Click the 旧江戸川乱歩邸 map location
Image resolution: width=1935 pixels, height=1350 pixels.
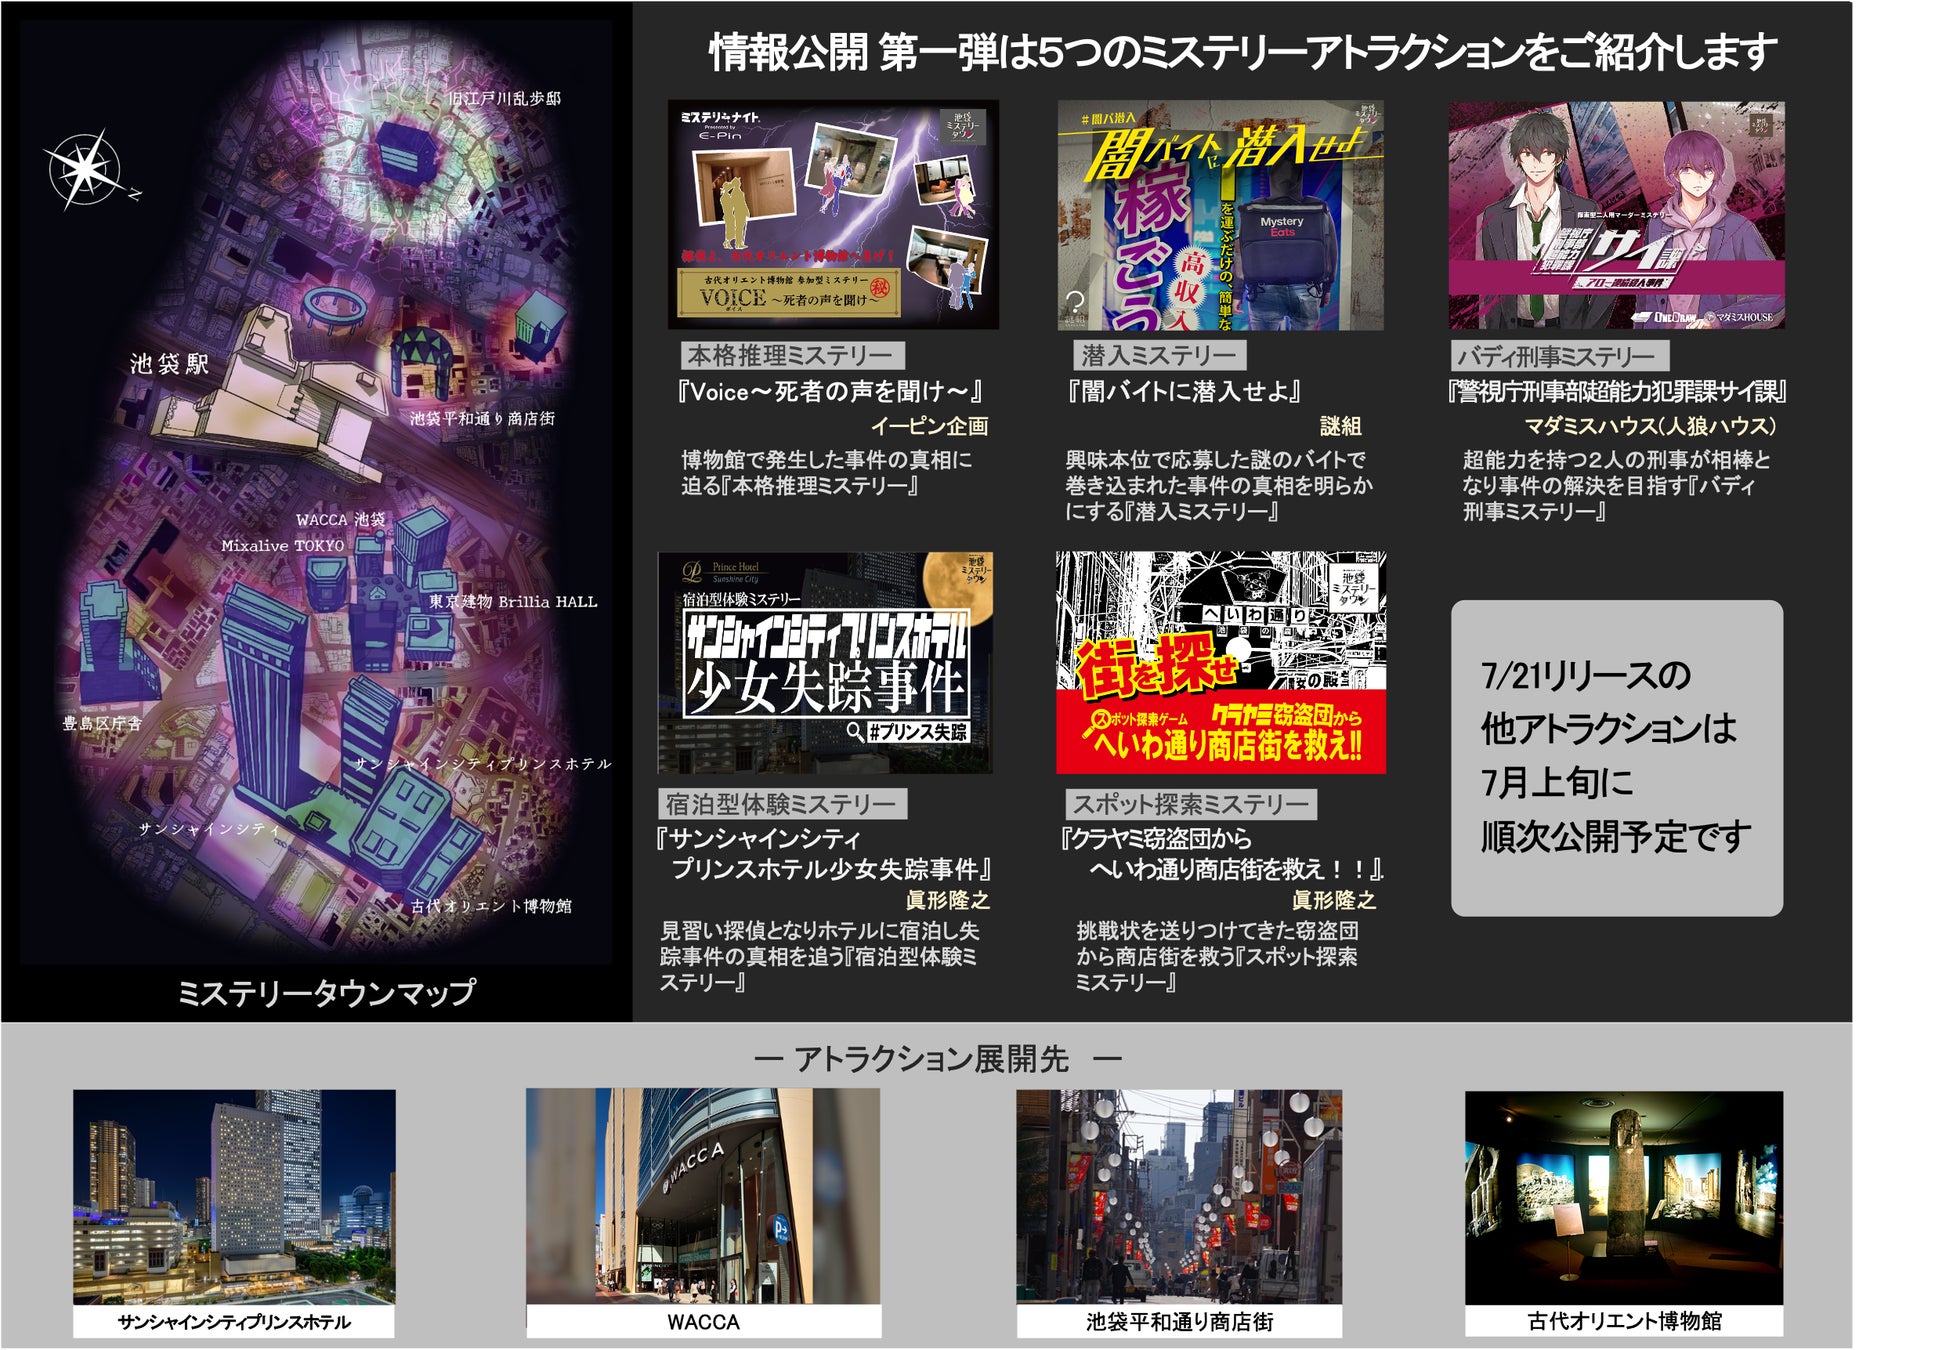(x=504, y=99)
